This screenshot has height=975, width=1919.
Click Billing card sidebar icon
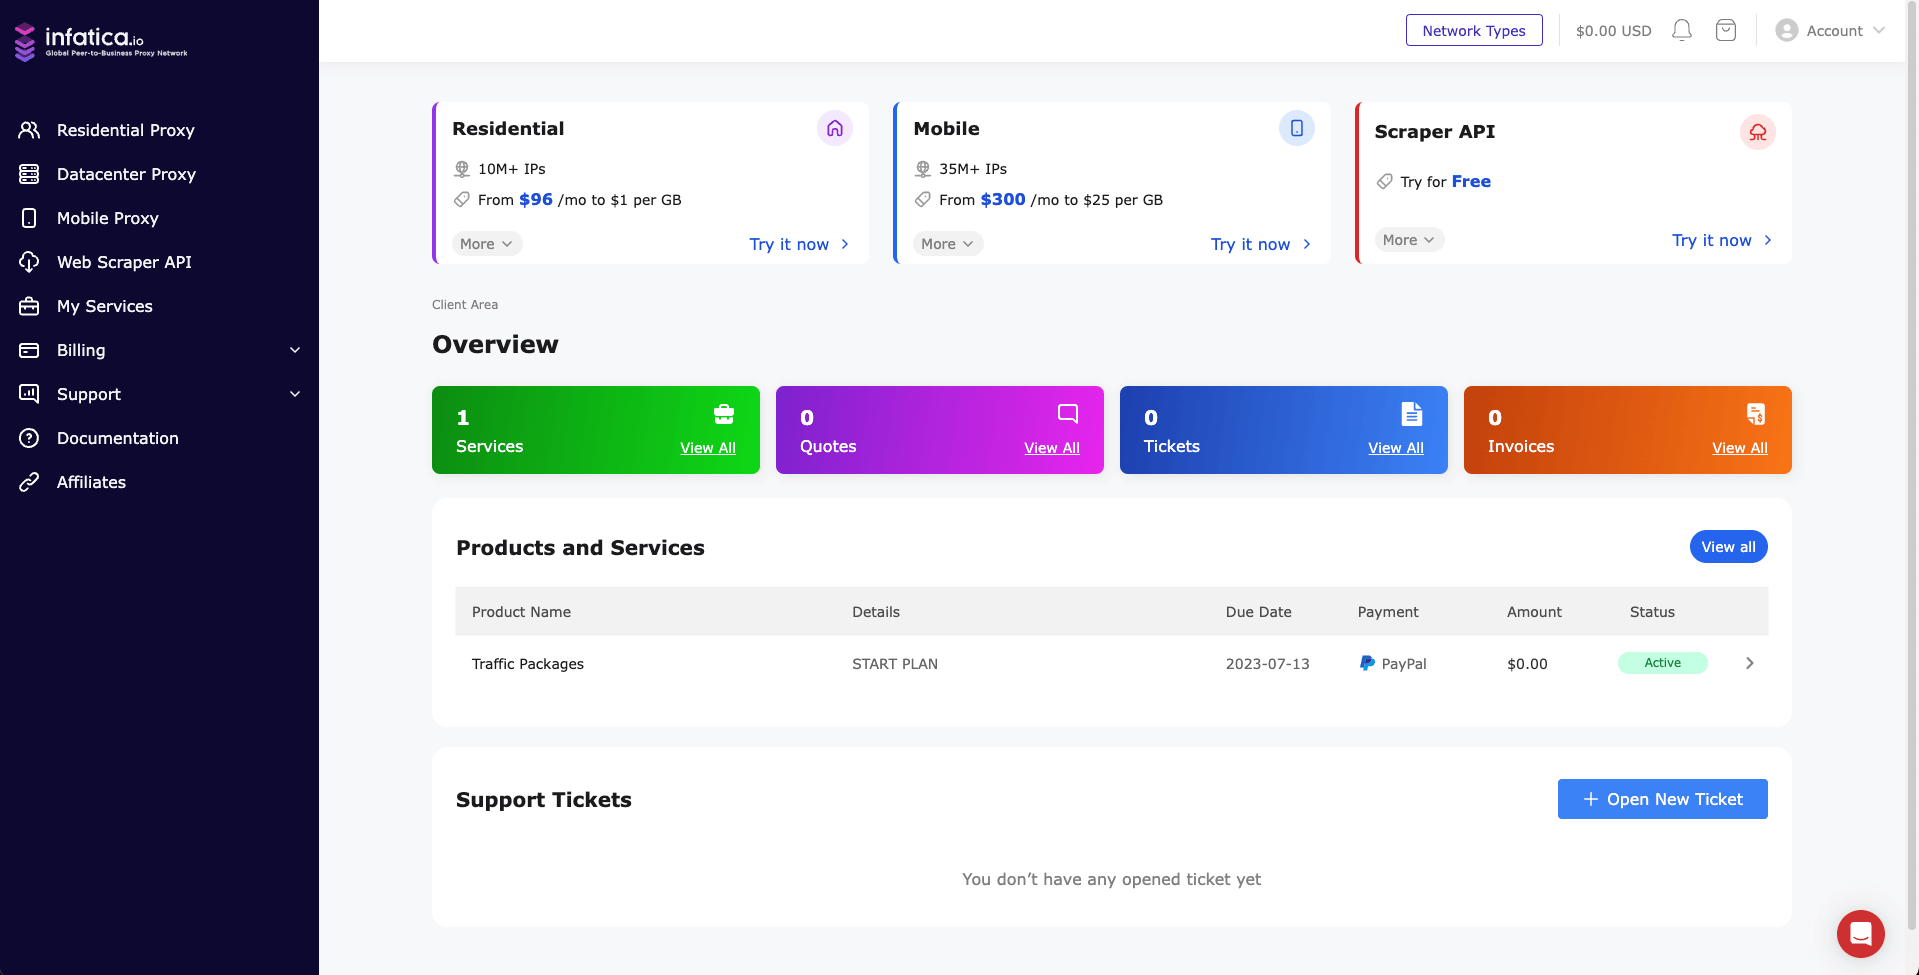(x=29, y=350)
